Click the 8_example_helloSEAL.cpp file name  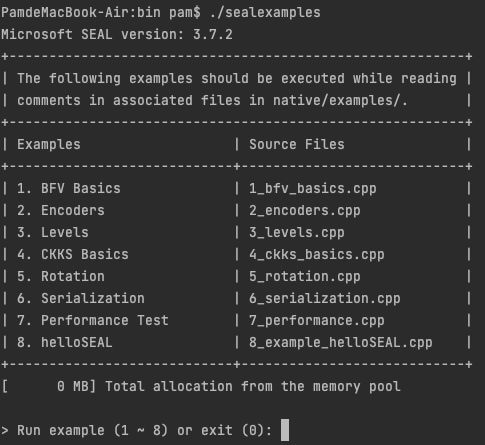[341, 343]
